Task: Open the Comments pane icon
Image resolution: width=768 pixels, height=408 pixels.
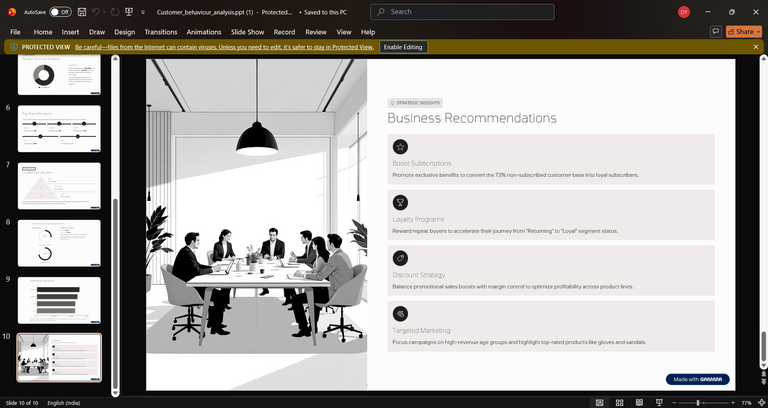Action: coord(716,32)
